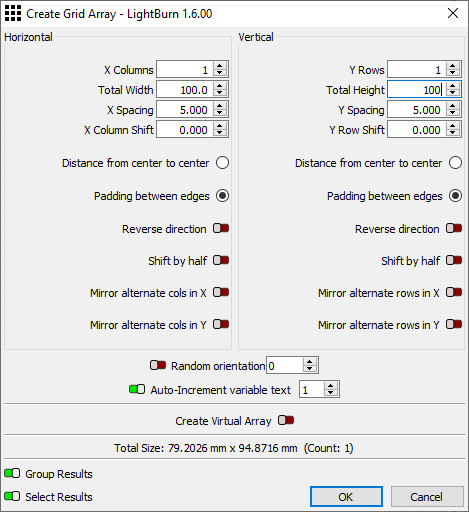Increase X Columns with up arrow

coord(219,66)
